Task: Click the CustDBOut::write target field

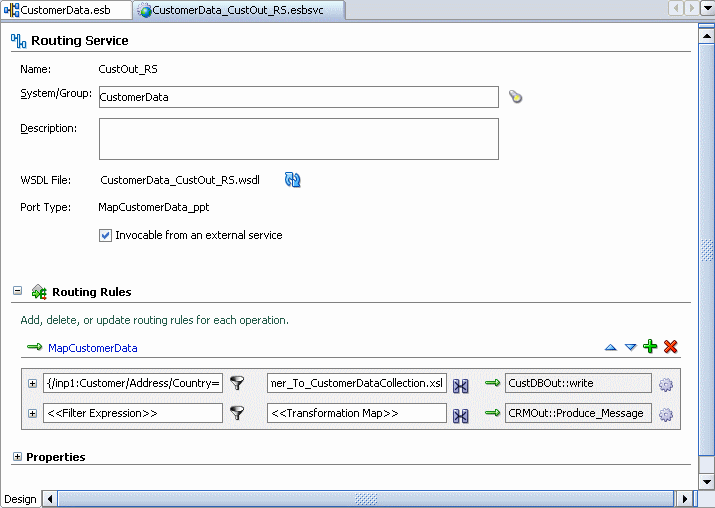Action: 578,383
